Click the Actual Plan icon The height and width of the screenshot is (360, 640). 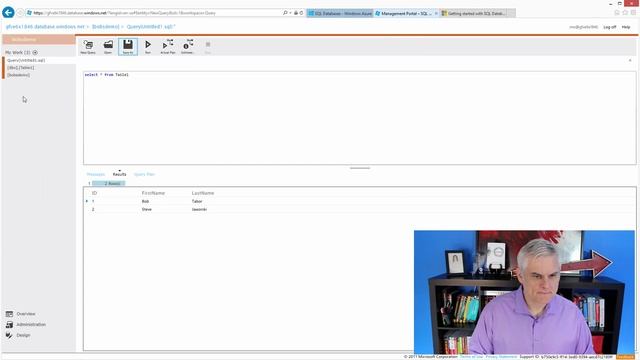pos(168,47)
